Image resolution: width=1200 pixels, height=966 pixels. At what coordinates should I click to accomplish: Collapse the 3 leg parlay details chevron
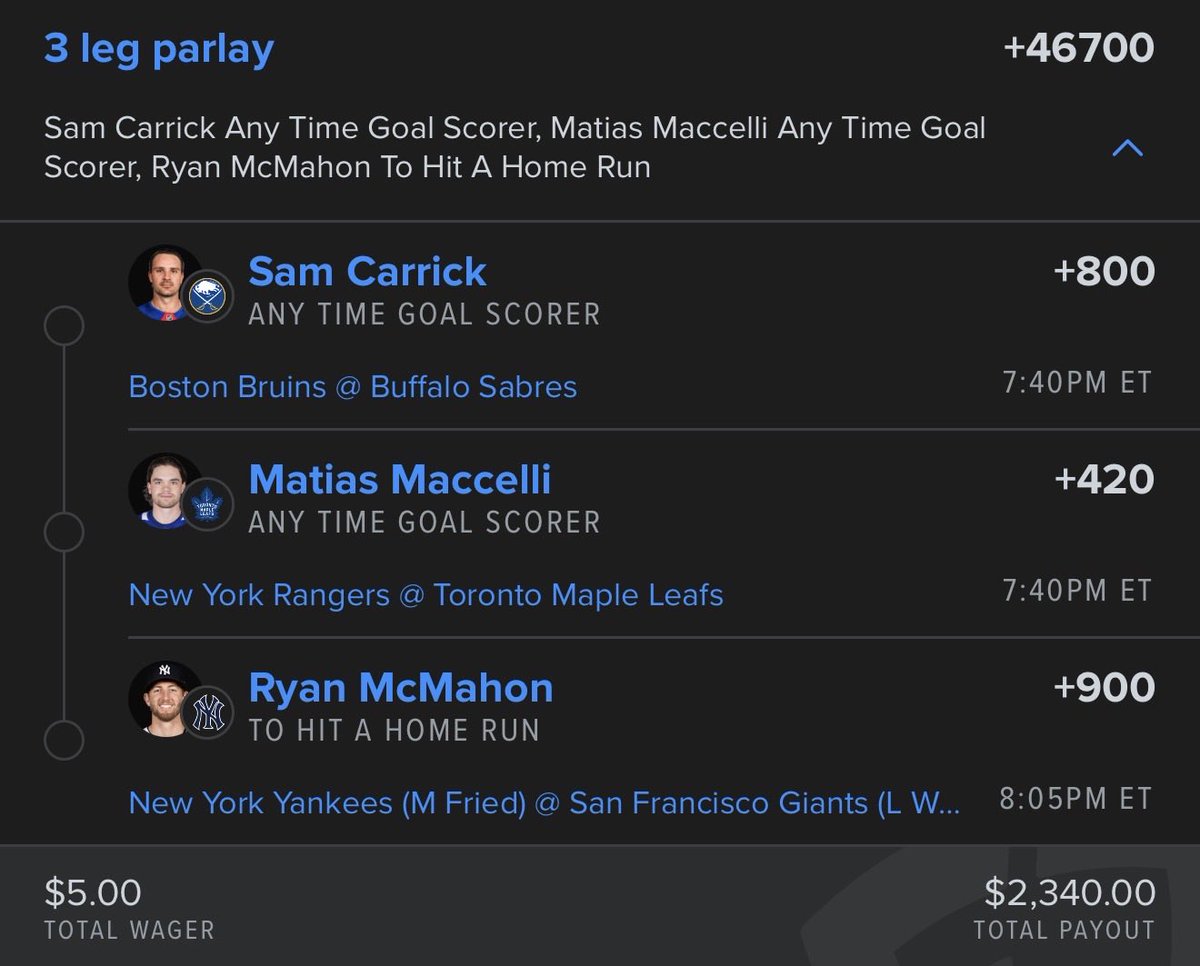point(1127,149)
